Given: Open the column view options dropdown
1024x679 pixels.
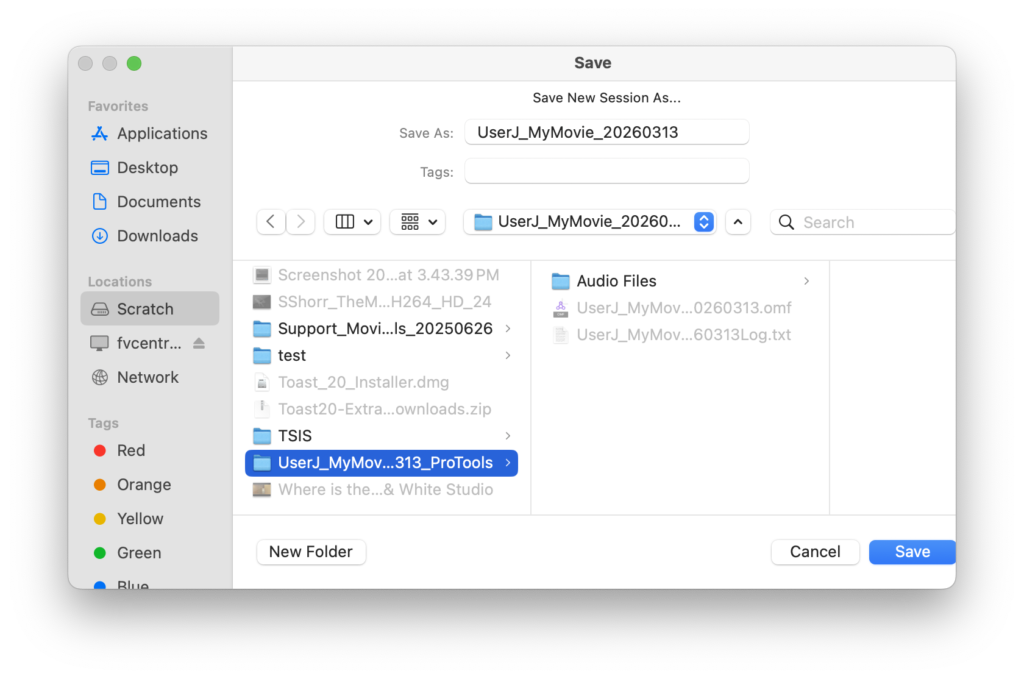Looking at the screenshot, I should (x=352, y=222).
